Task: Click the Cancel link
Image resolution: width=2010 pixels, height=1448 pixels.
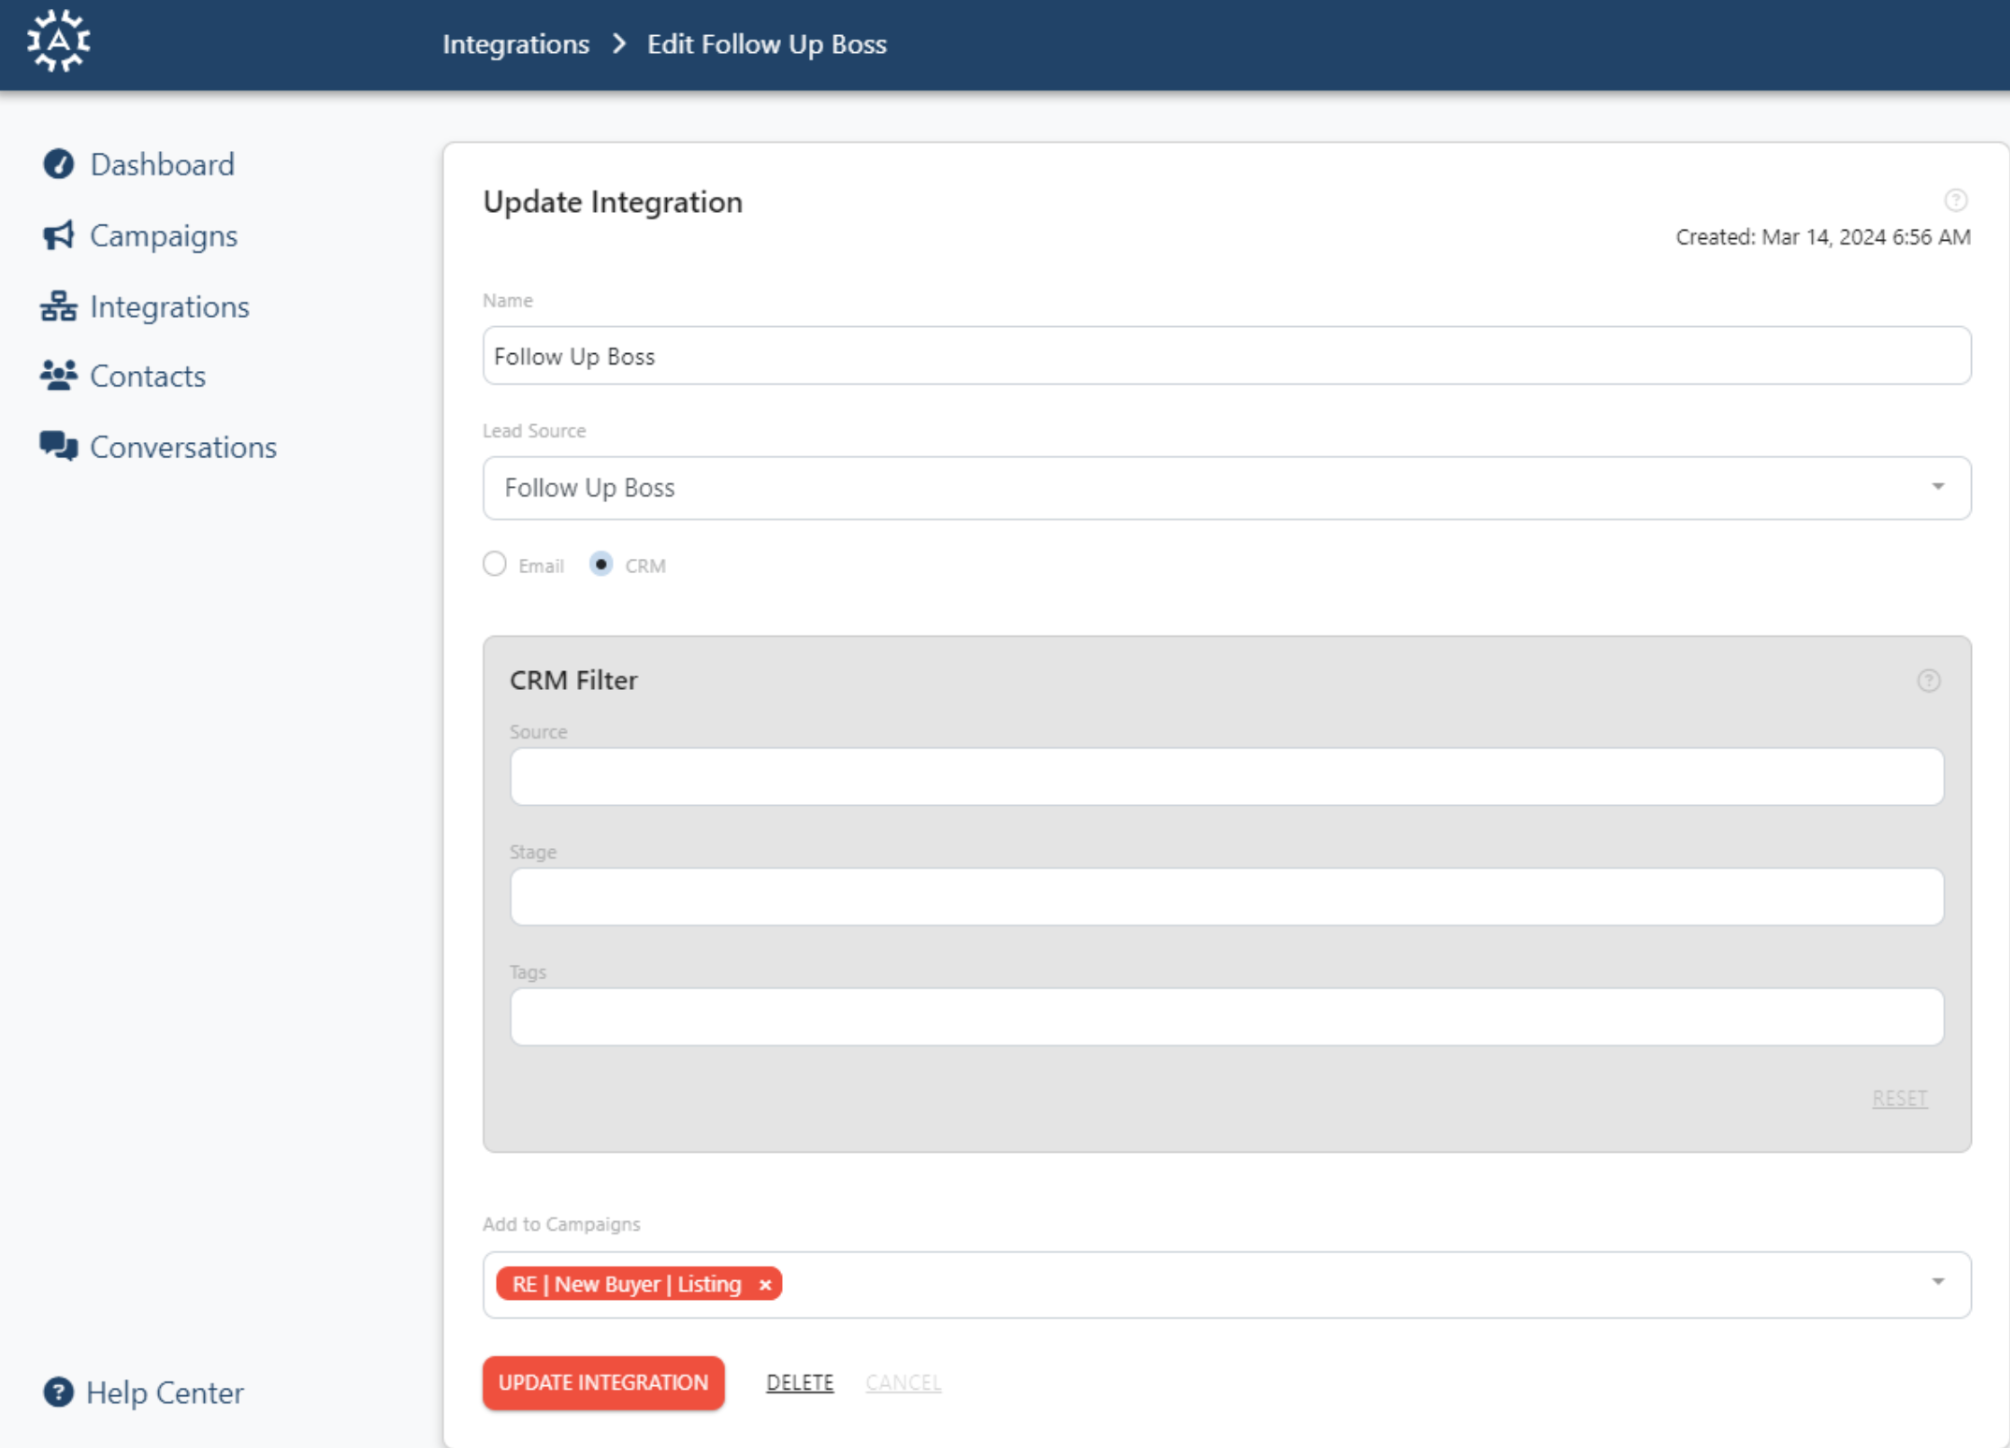Action: click(x=903, y=1383)
